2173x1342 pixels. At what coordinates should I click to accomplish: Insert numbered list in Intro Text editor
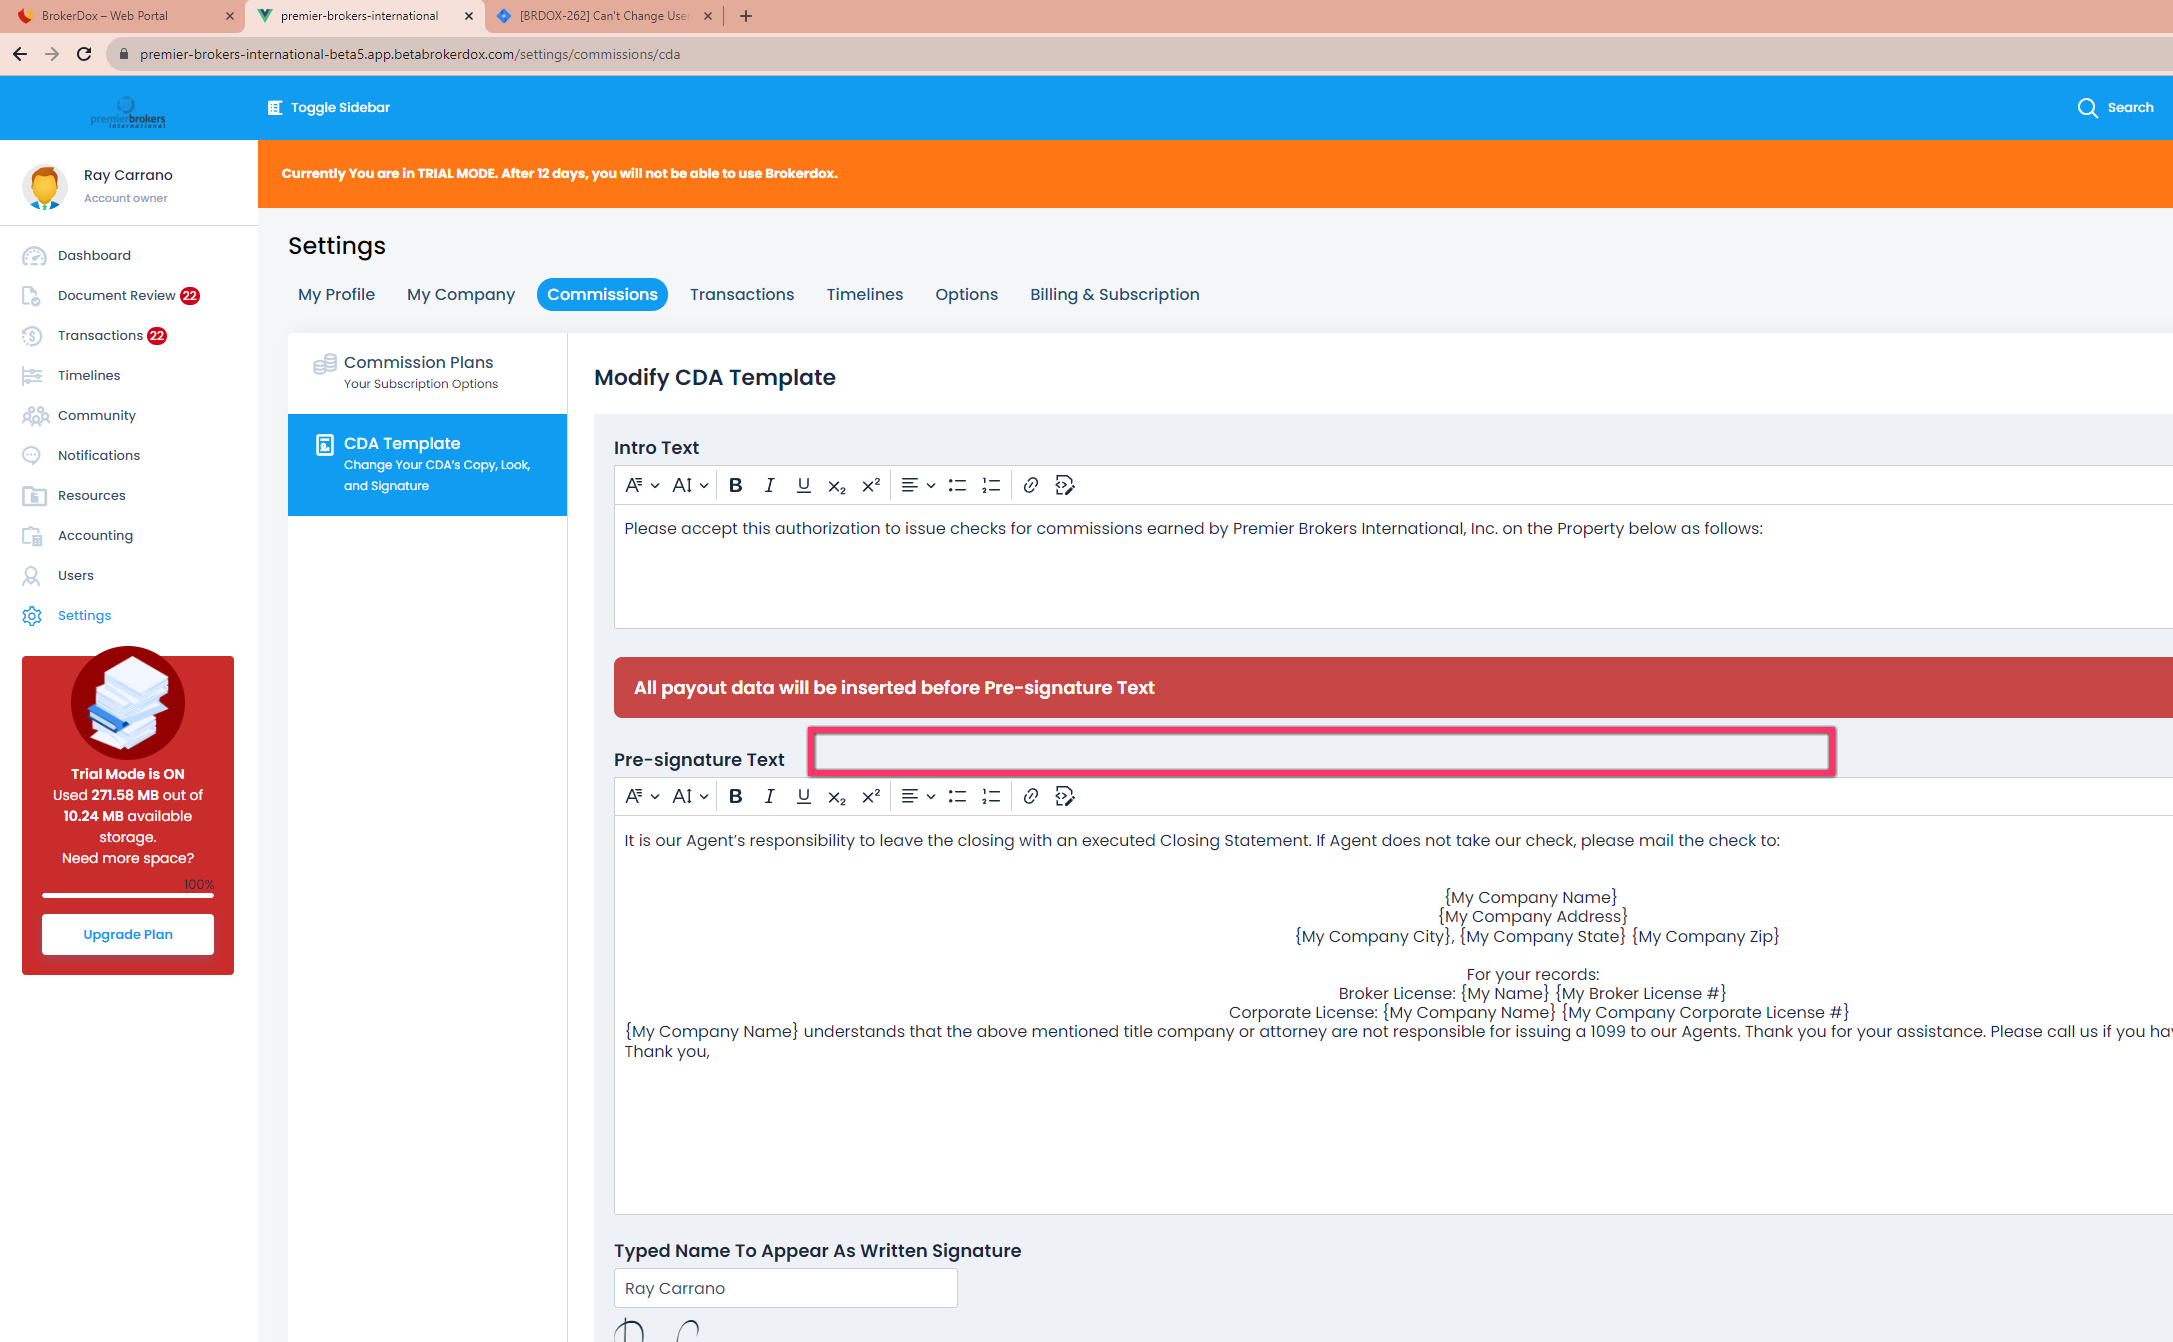[x=991, y=485]
